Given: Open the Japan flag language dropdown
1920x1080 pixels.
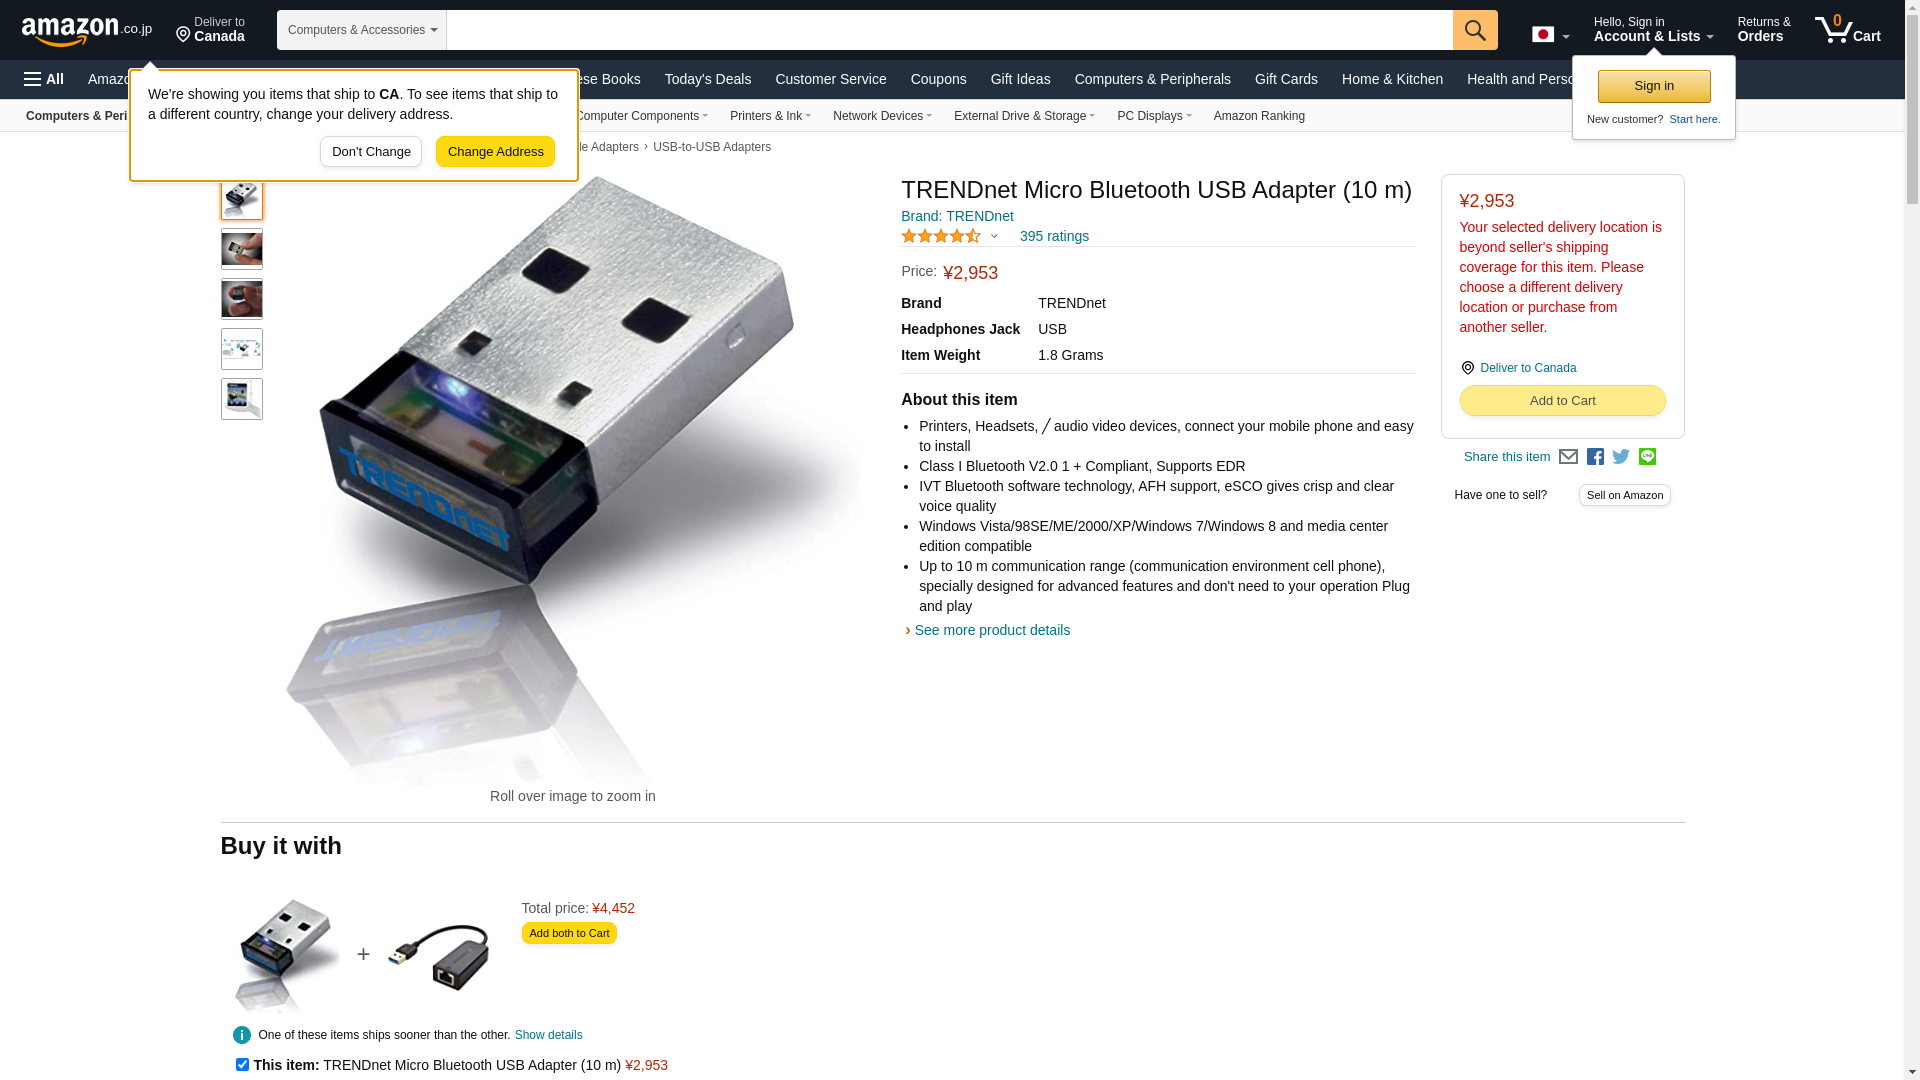Looking at the screenshot, I should point(1550,35).
